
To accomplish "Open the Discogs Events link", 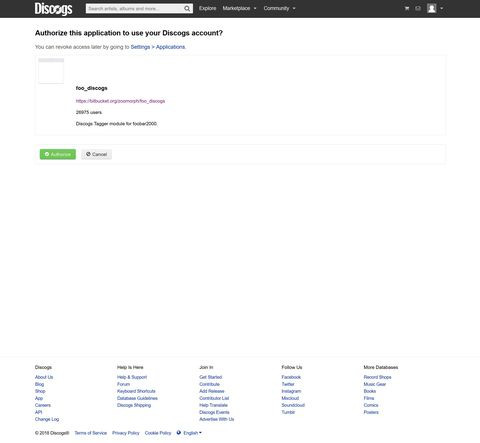I will click(214, 412).
